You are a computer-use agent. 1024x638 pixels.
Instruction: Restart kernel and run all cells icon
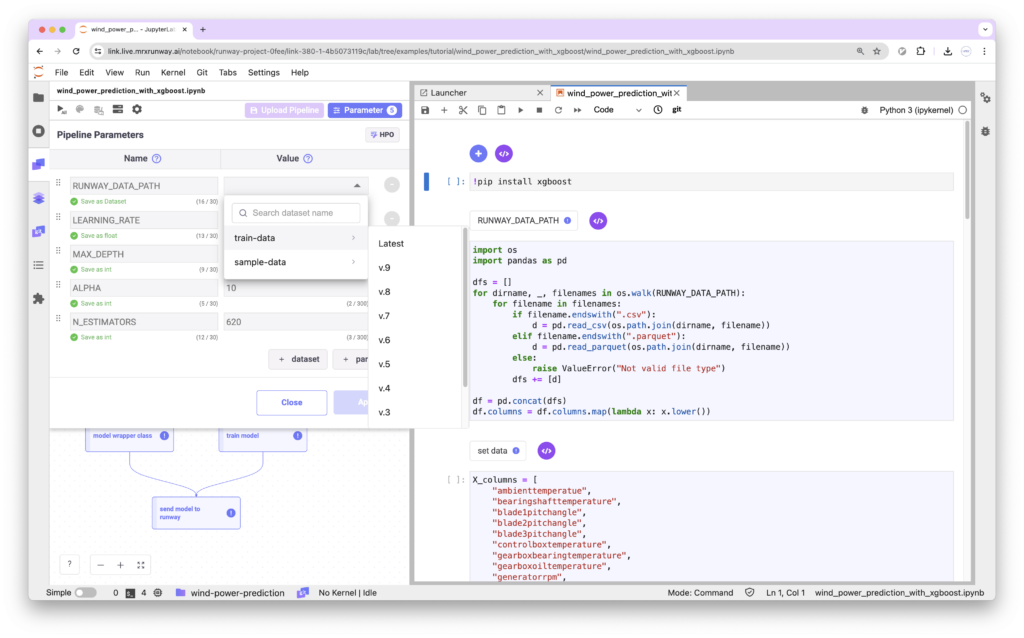(x=577, y=110)
